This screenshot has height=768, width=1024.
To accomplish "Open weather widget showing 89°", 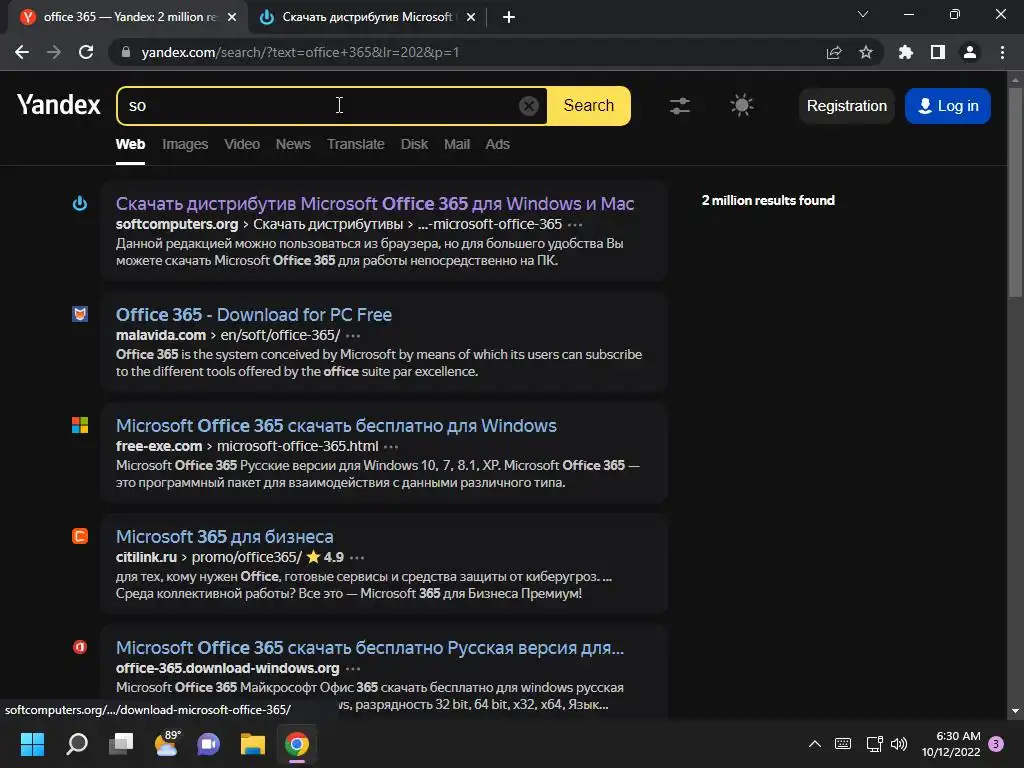I will 167,743.
